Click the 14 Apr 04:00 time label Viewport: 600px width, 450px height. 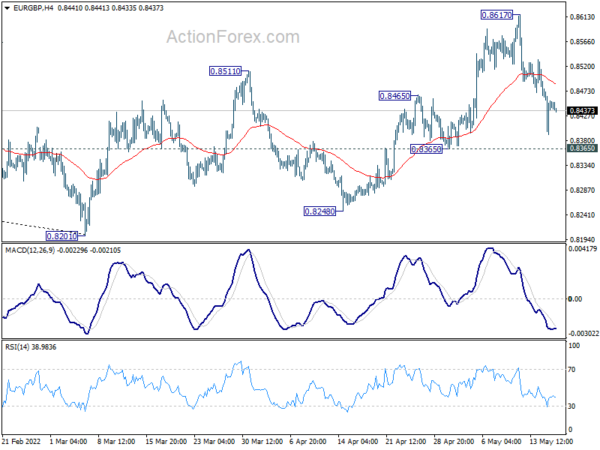pos(358,442)
